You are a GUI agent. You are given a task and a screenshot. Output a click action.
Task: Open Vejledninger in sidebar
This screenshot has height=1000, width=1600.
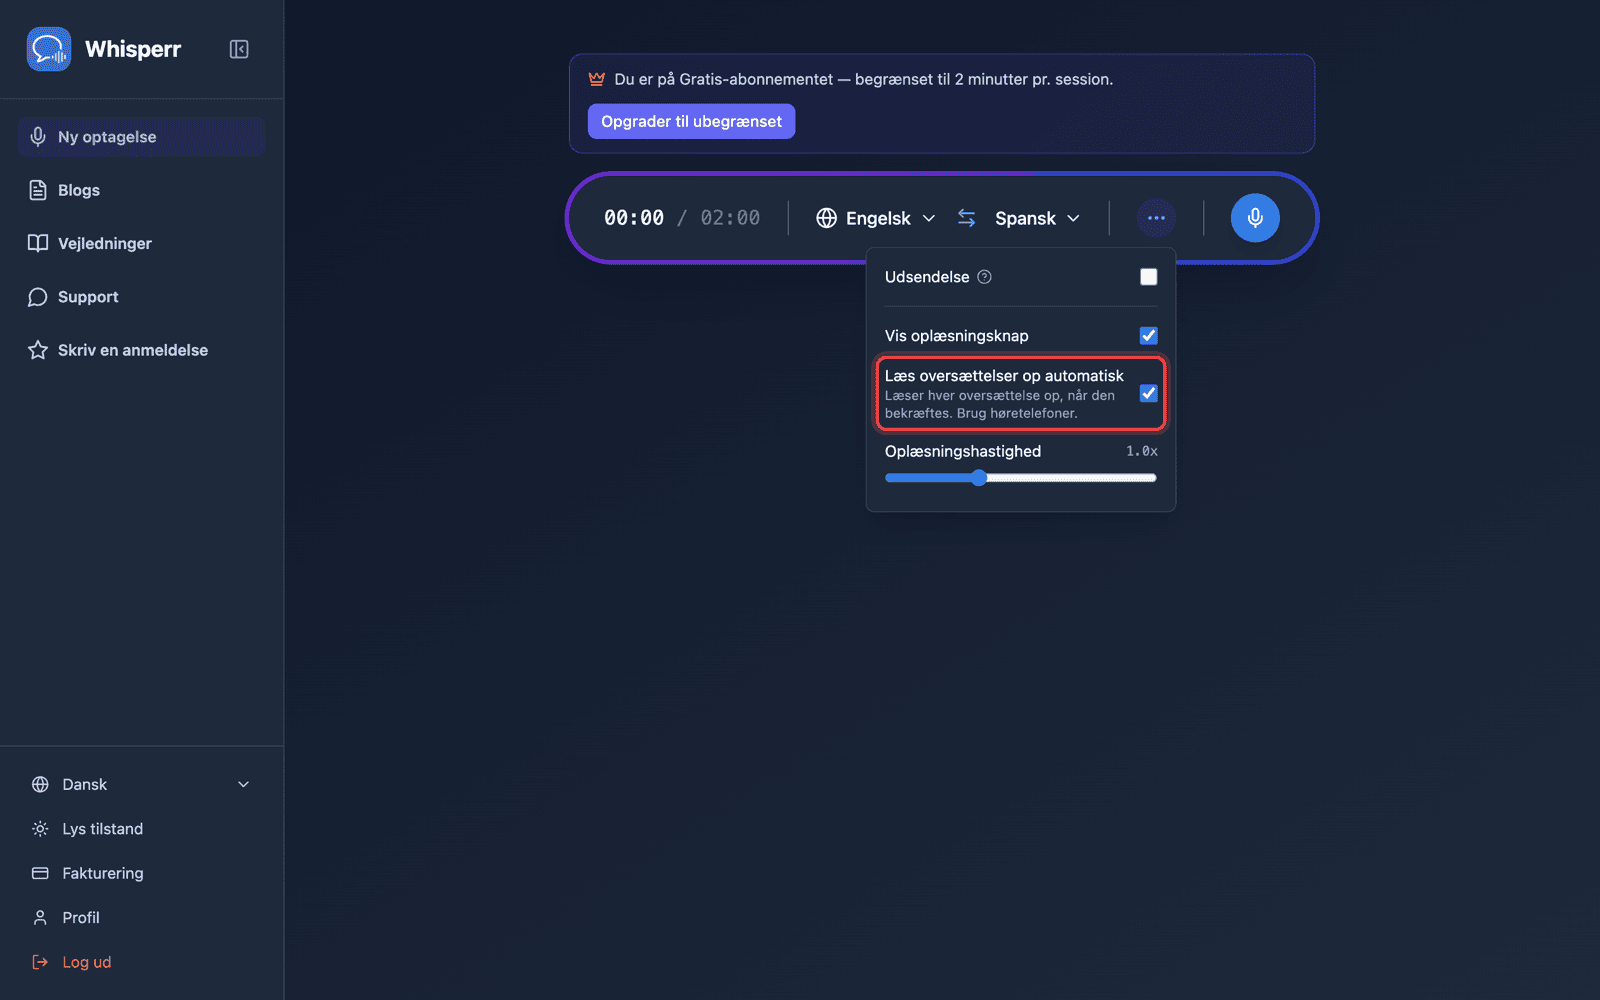(x=141, y=243)
